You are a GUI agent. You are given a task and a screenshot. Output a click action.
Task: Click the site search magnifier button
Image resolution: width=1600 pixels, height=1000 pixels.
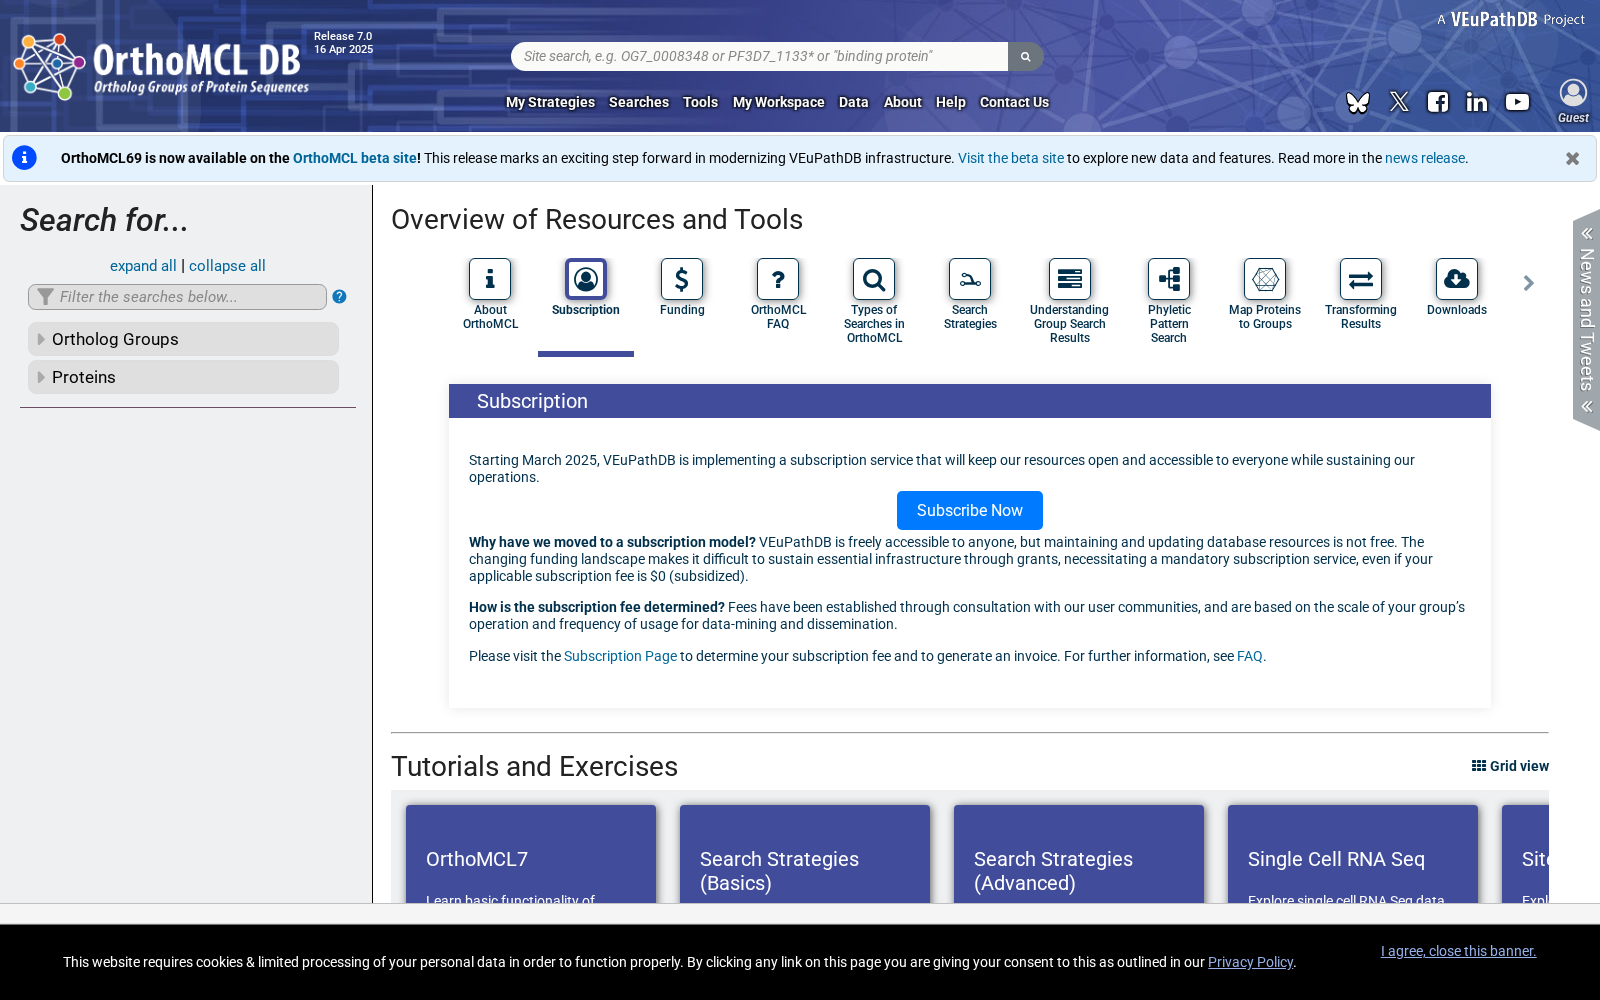[x=1025, y=56]
